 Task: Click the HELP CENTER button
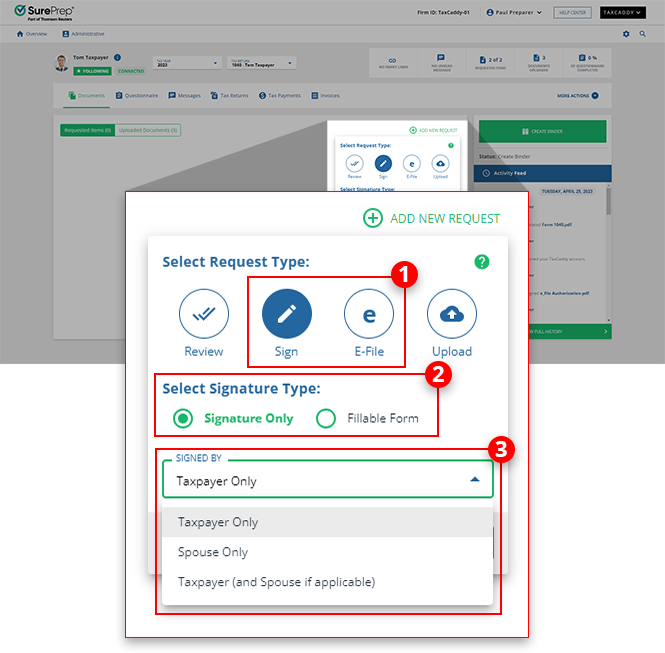(572, 12)
